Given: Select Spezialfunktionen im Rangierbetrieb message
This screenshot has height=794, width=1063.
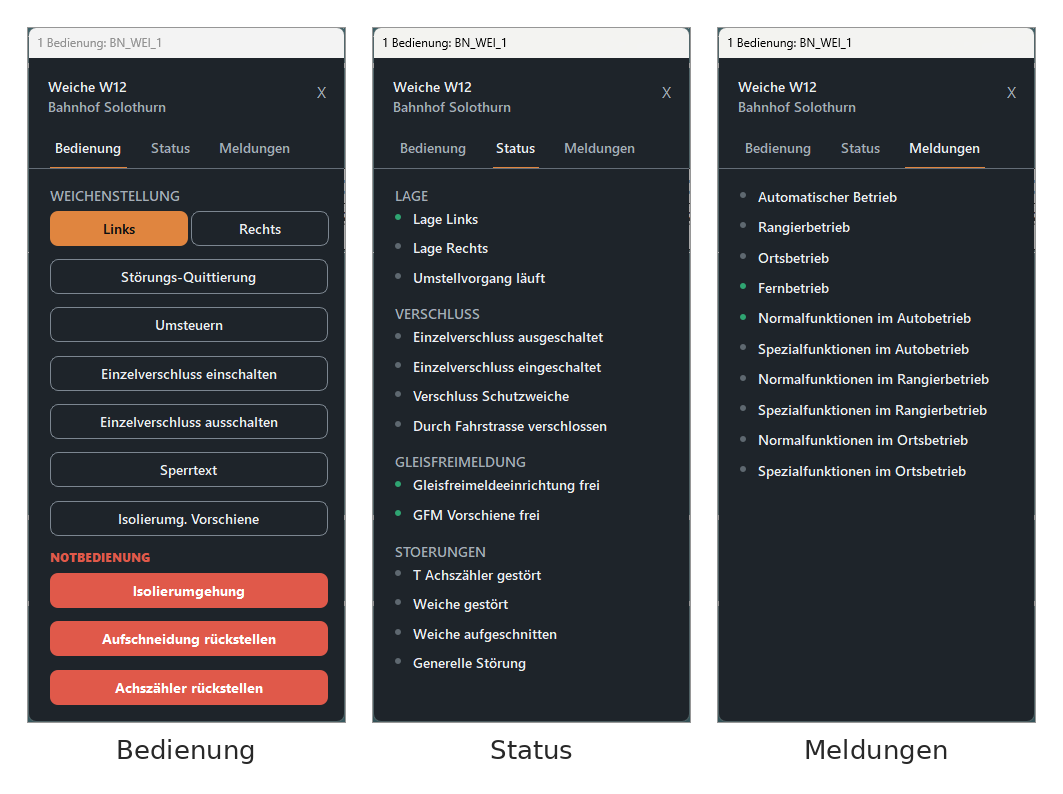Looking at the screenshot, I should [x=864, y=410].
